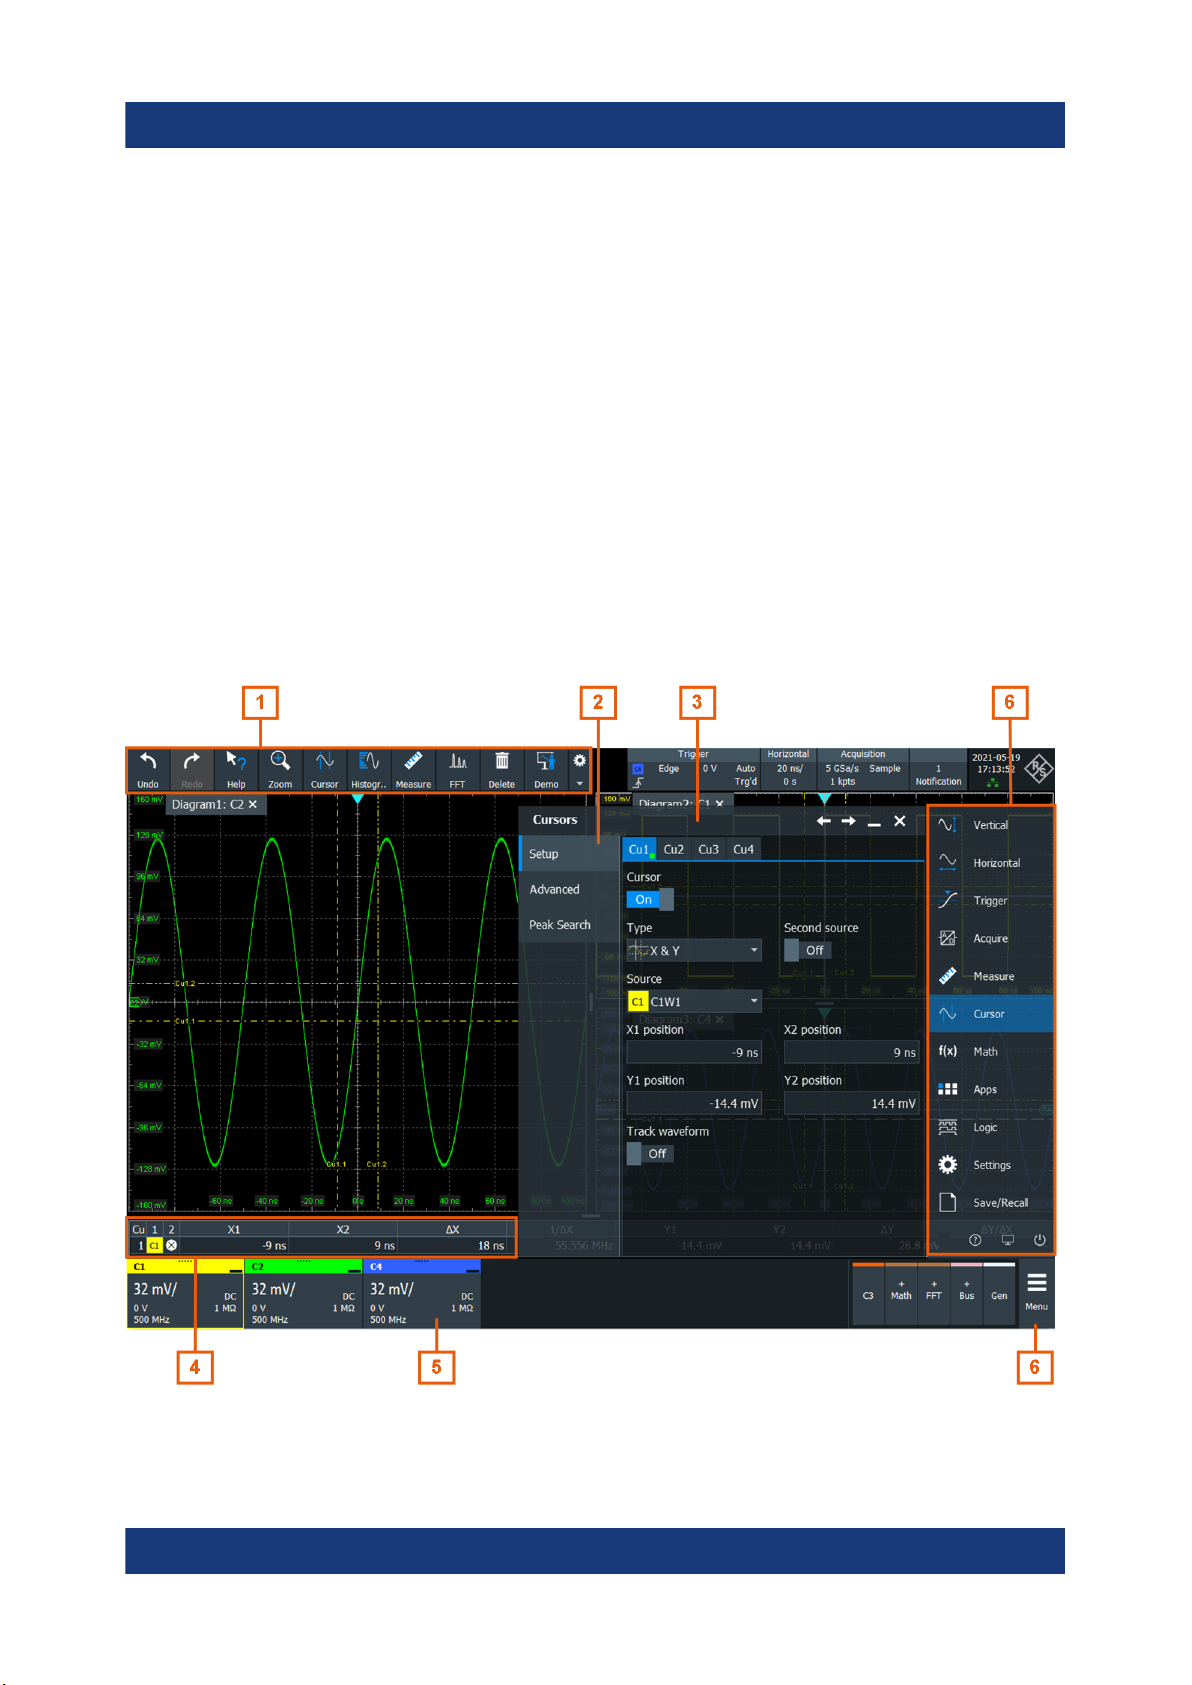Image resolution: width=1192 pixels, height=1685 pixels.
Task: Open the Horizontal 20 ns/ settings label
Action: [x=789, y=768]
